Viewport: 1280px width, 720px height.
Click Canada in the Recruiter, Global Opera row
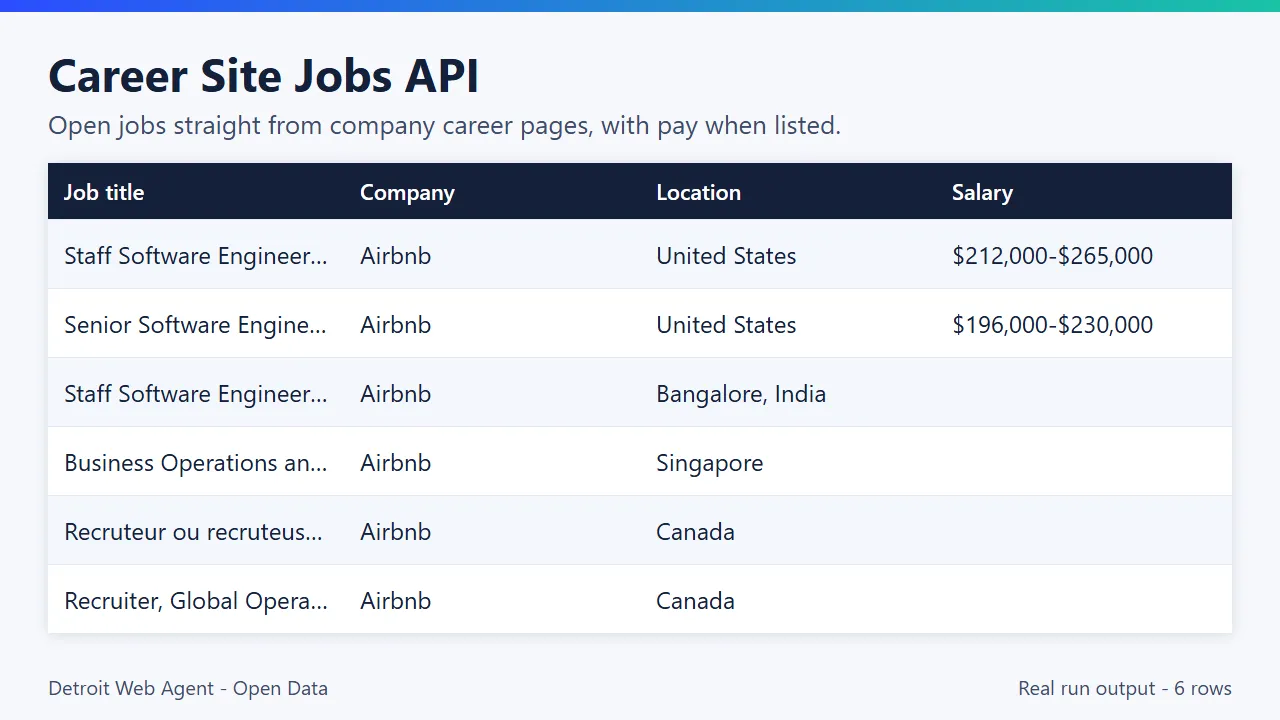tap(695, 601)
